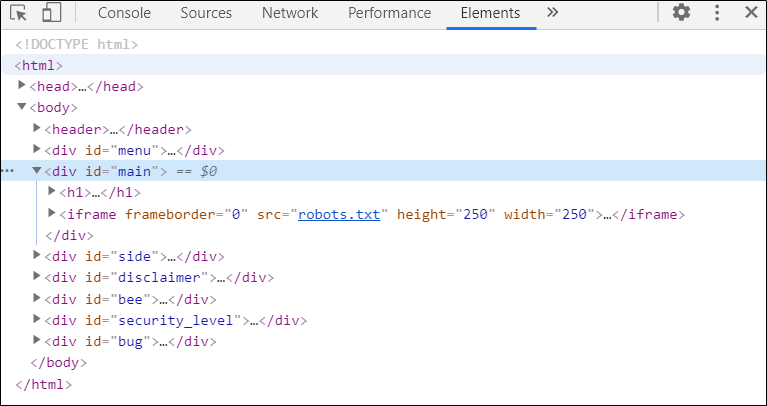The width and height of the screenshot is (767, 406).
Task: Follow the robots.txt link
Action: [339, 214]
